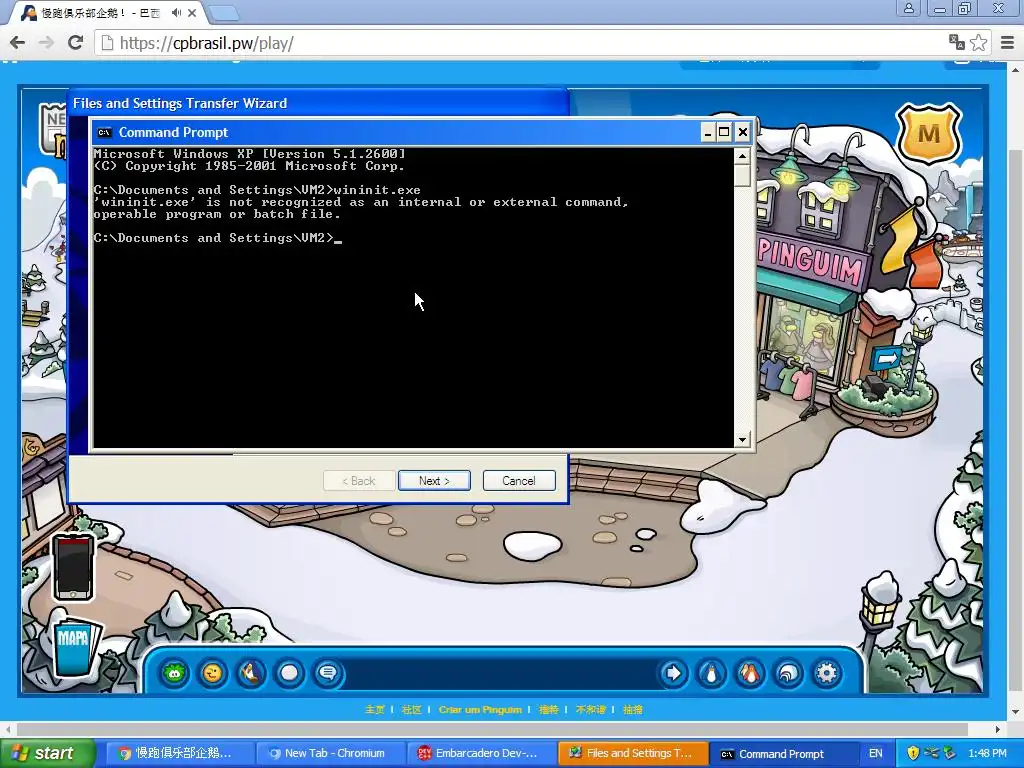1024x768 pixels.
Task: Click the 主页 home link below game
Action: (x=375, y=709)
